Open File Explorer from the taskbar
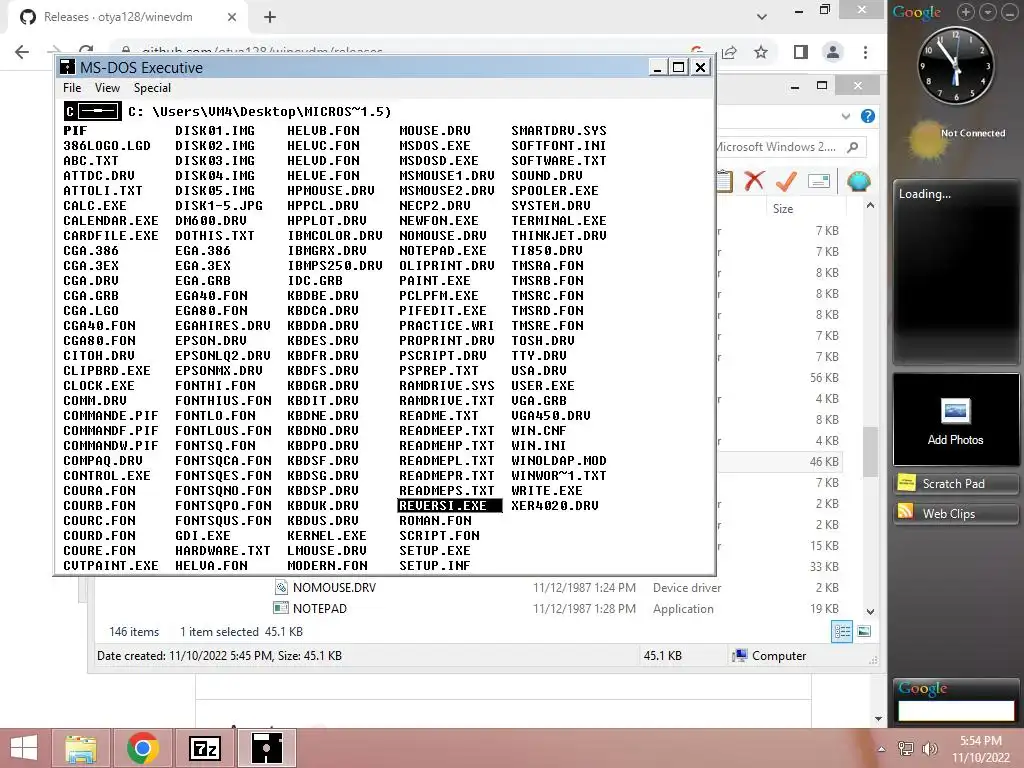This screenshot has height=768, width=1024. click(81, 748)
